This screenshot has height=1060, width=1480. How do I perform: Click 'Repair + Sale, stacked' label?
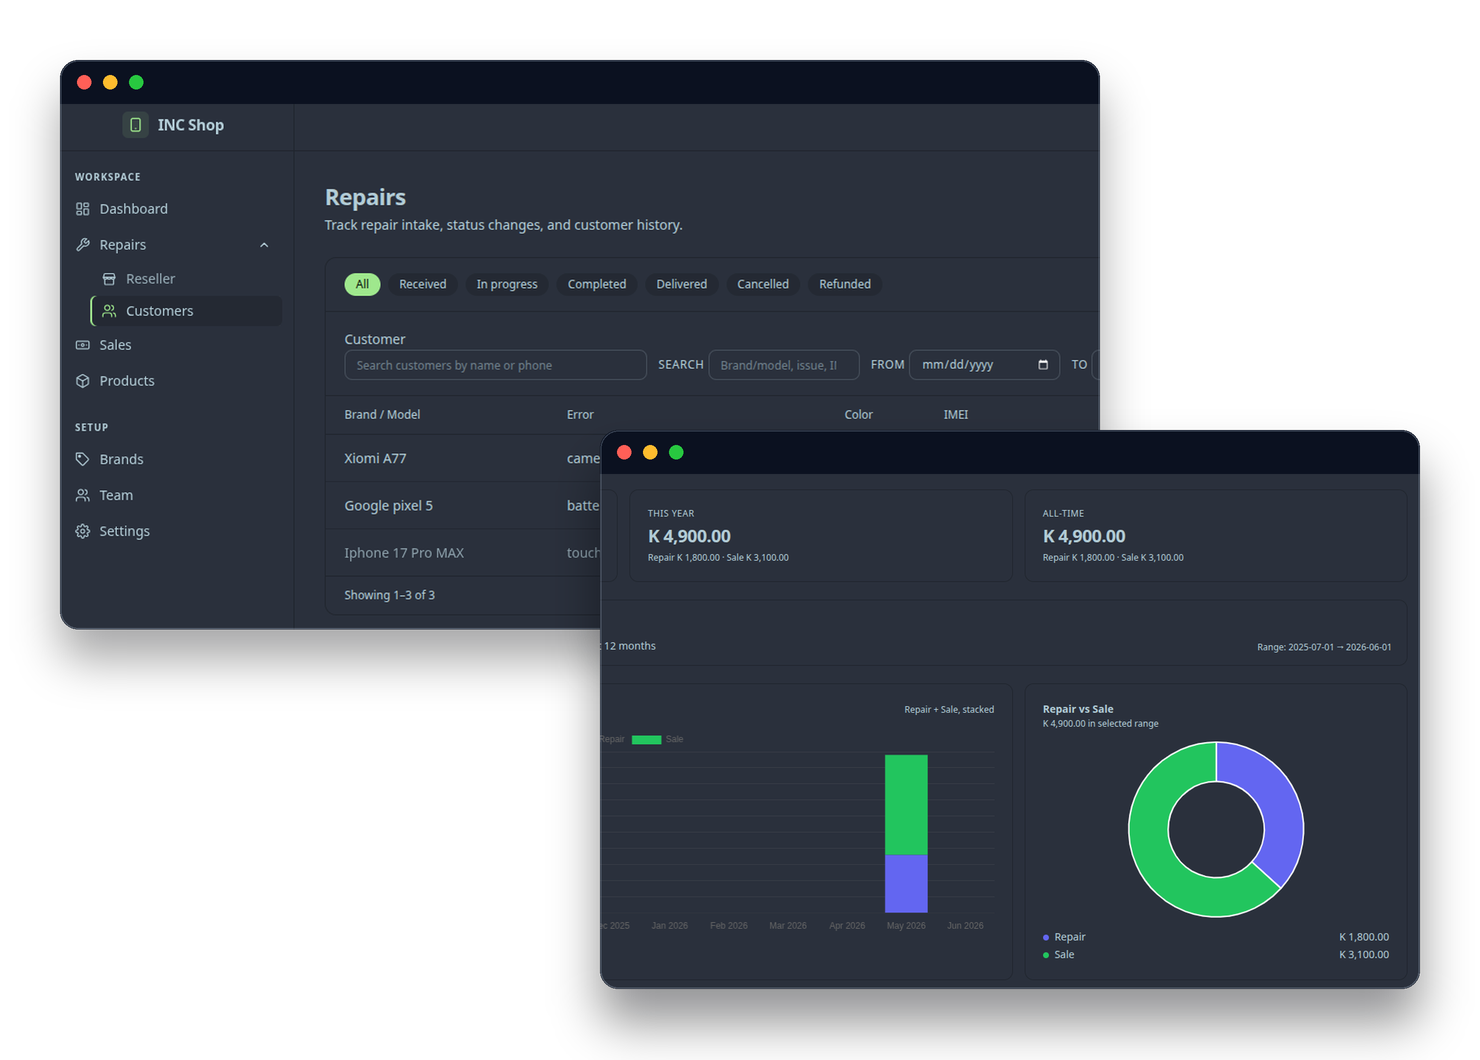pyautogui.click(x=949, y=710)
